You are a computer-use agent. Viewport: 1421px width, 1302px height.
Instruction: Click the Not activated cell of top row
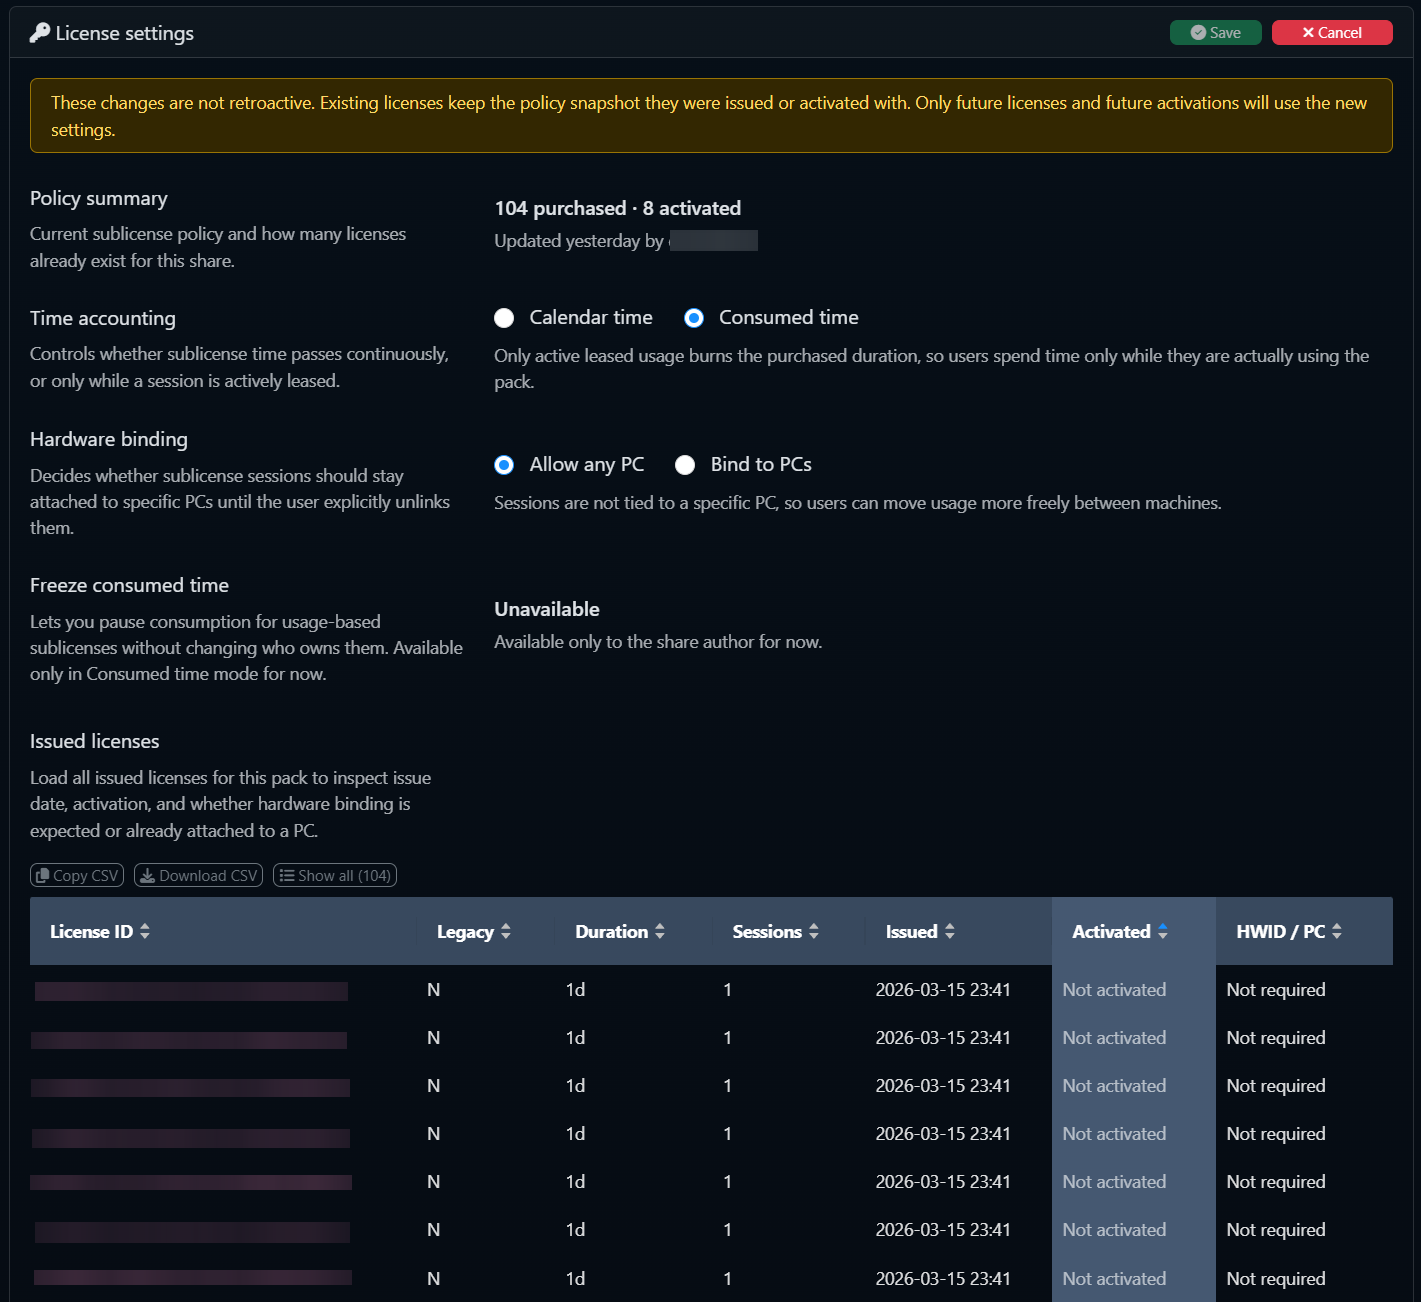(1114, 989)
